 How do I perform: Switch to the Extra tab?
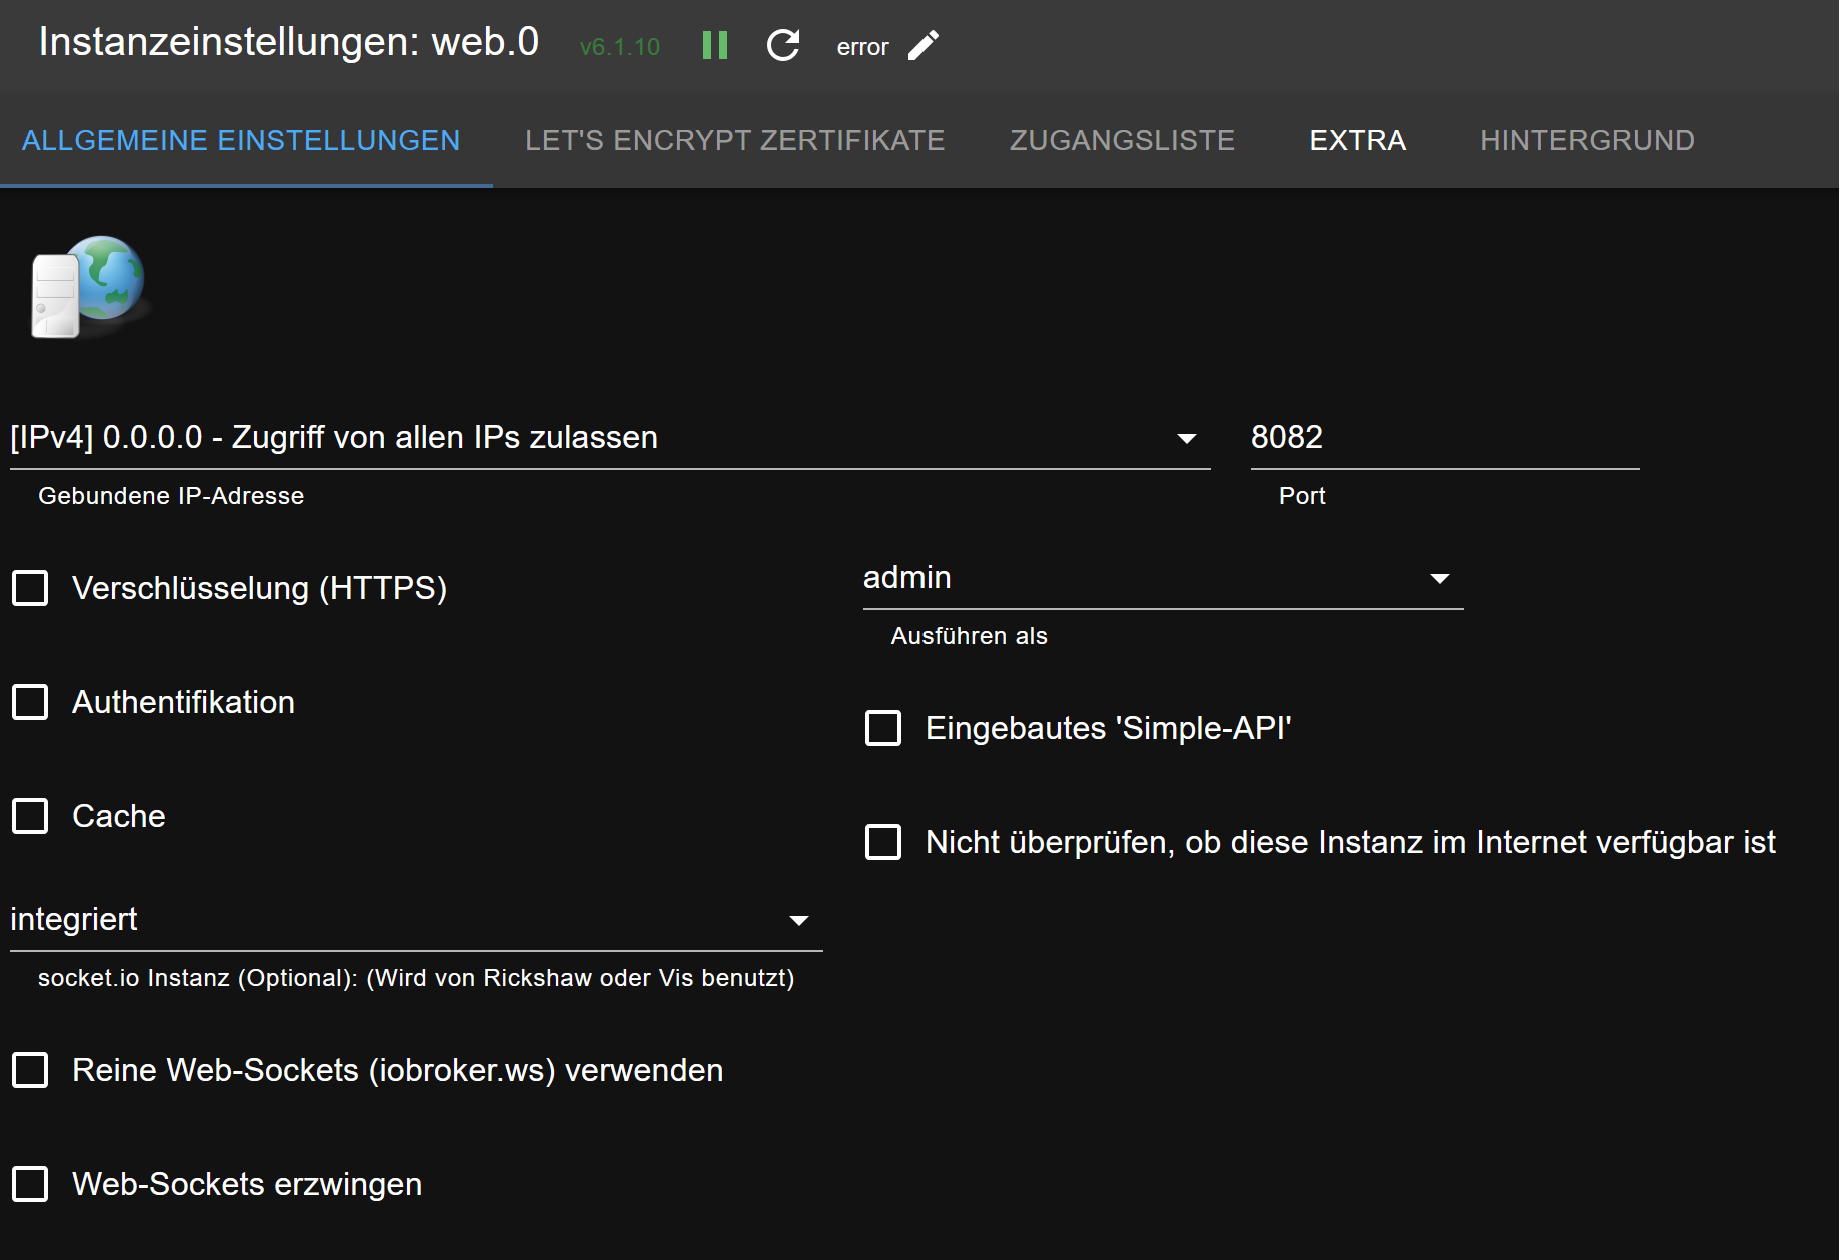tap(1358, 140)
